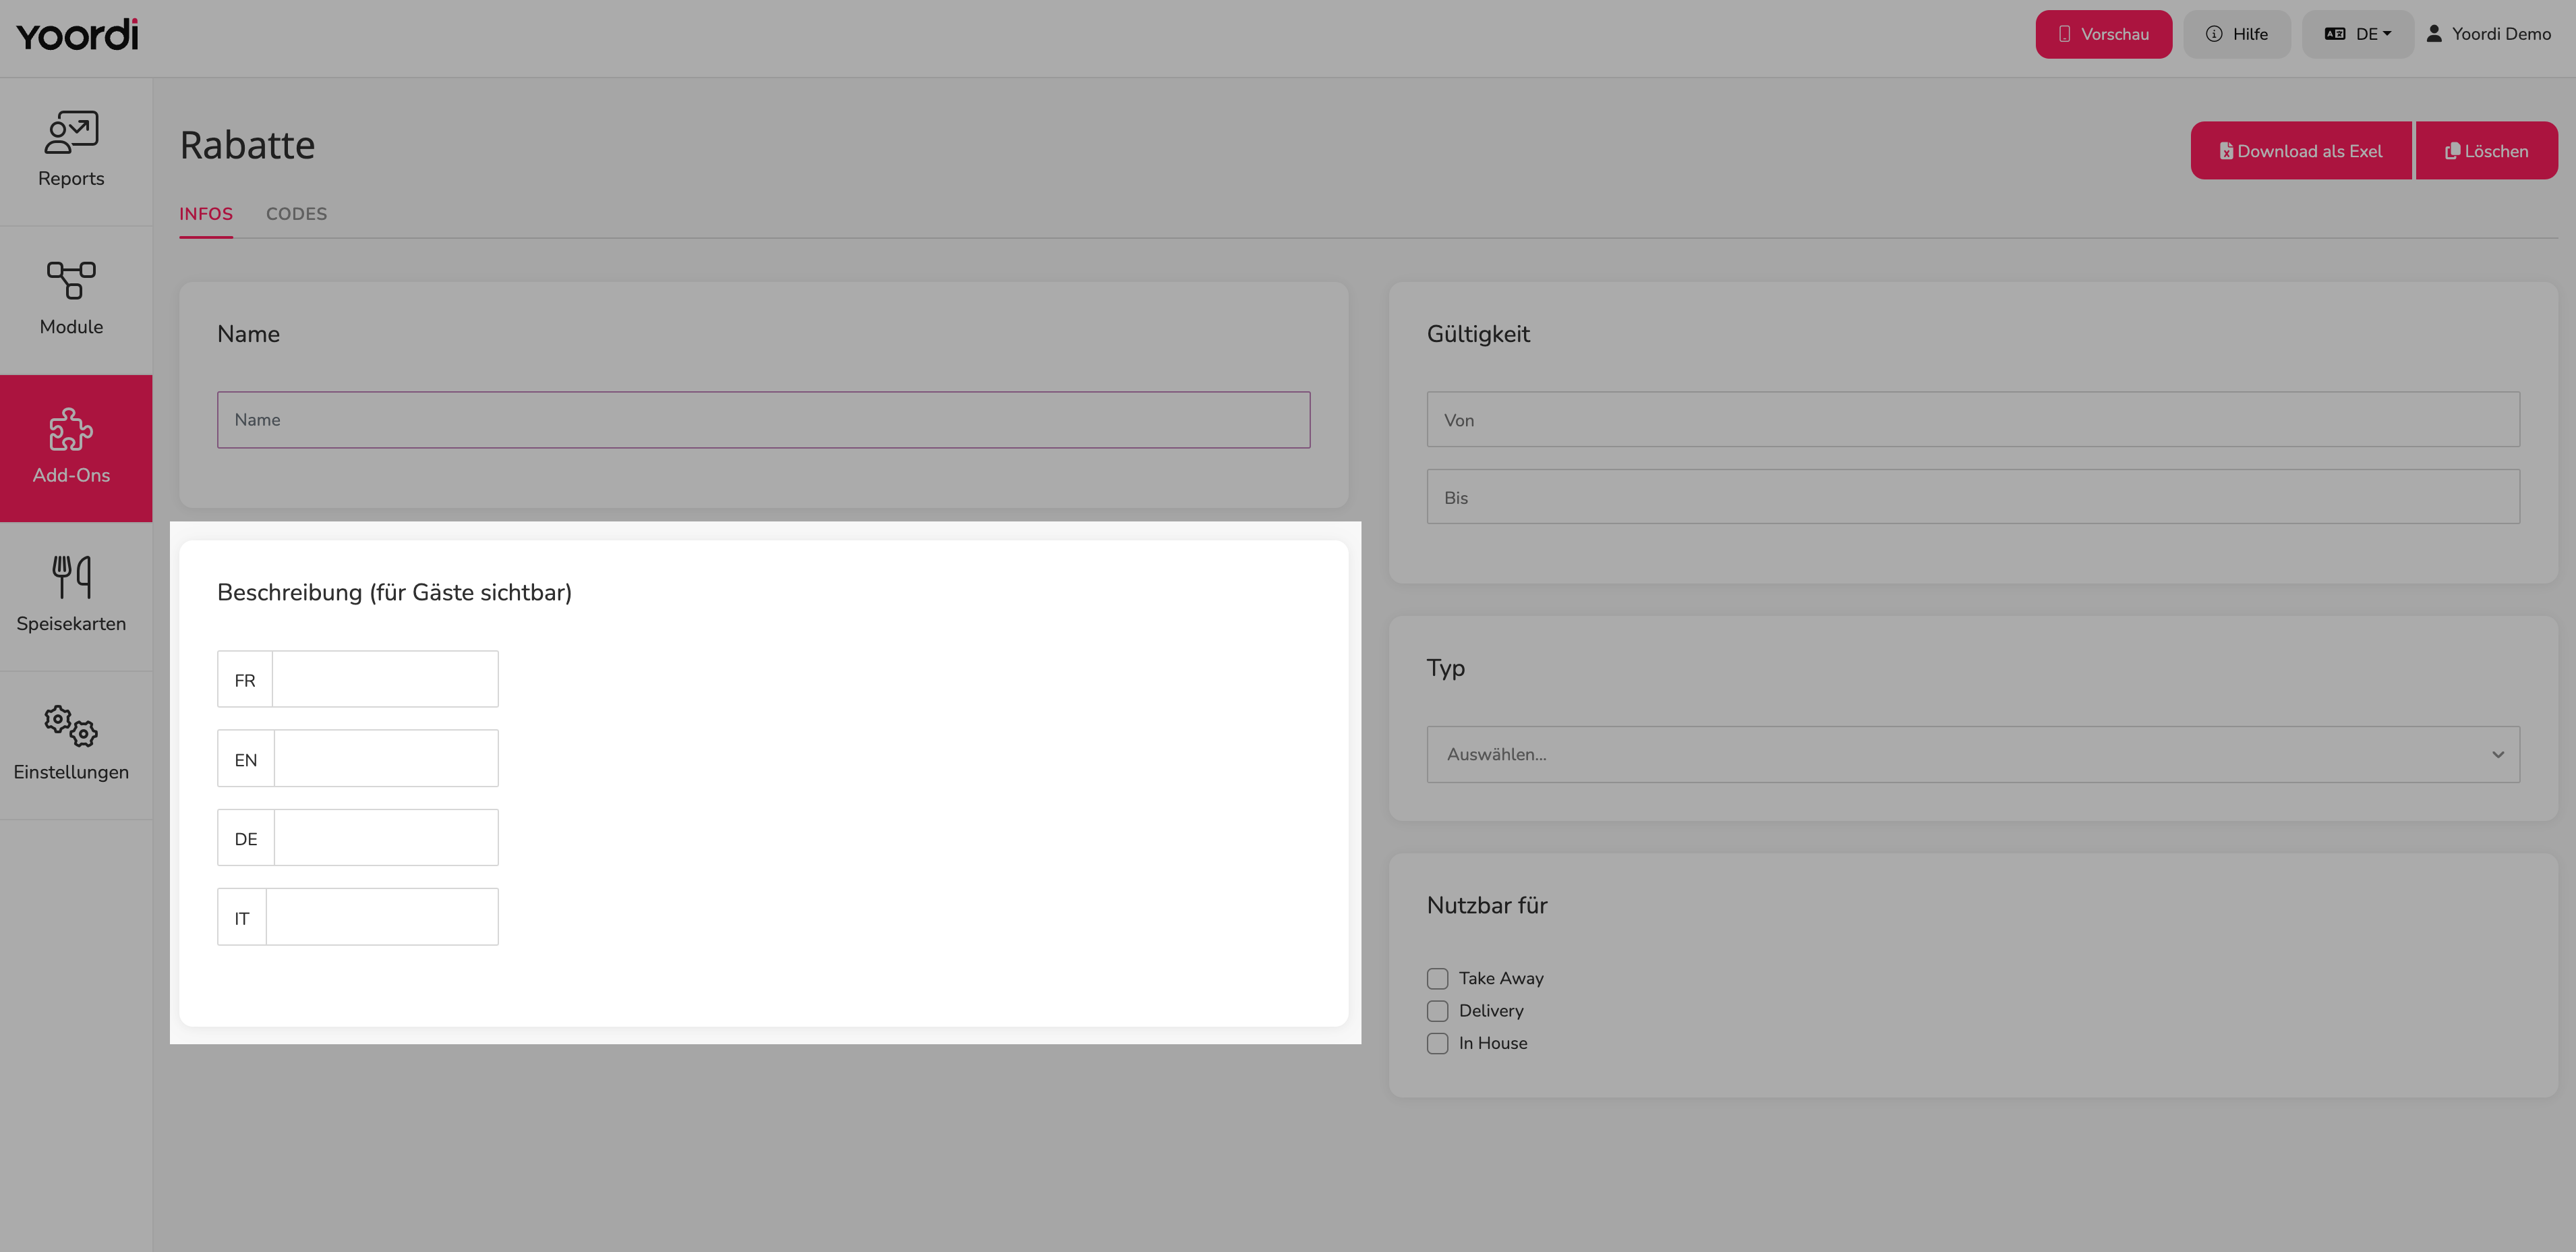2576x1252 pixels.
Task: Click the Yoordi Demo user icon
Action: [x=2434, y=34]
